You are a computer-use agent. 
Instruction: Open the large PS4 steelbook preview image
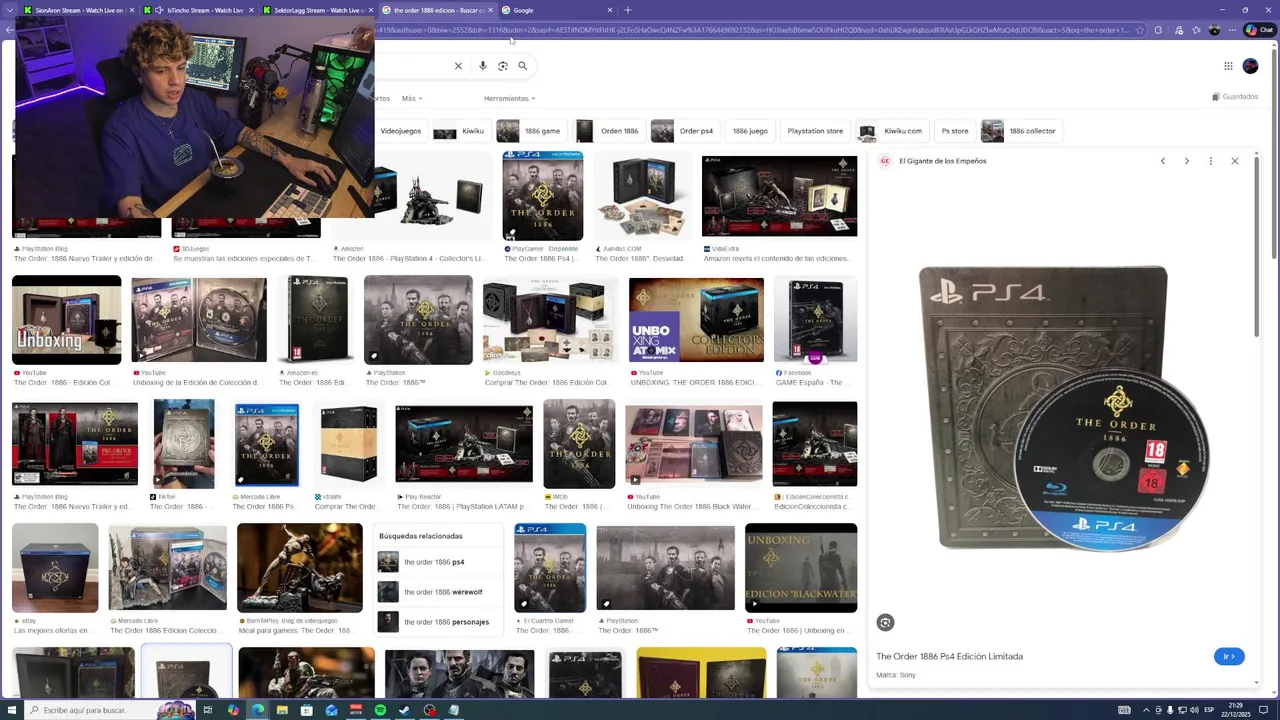(x=1063, y=408)
